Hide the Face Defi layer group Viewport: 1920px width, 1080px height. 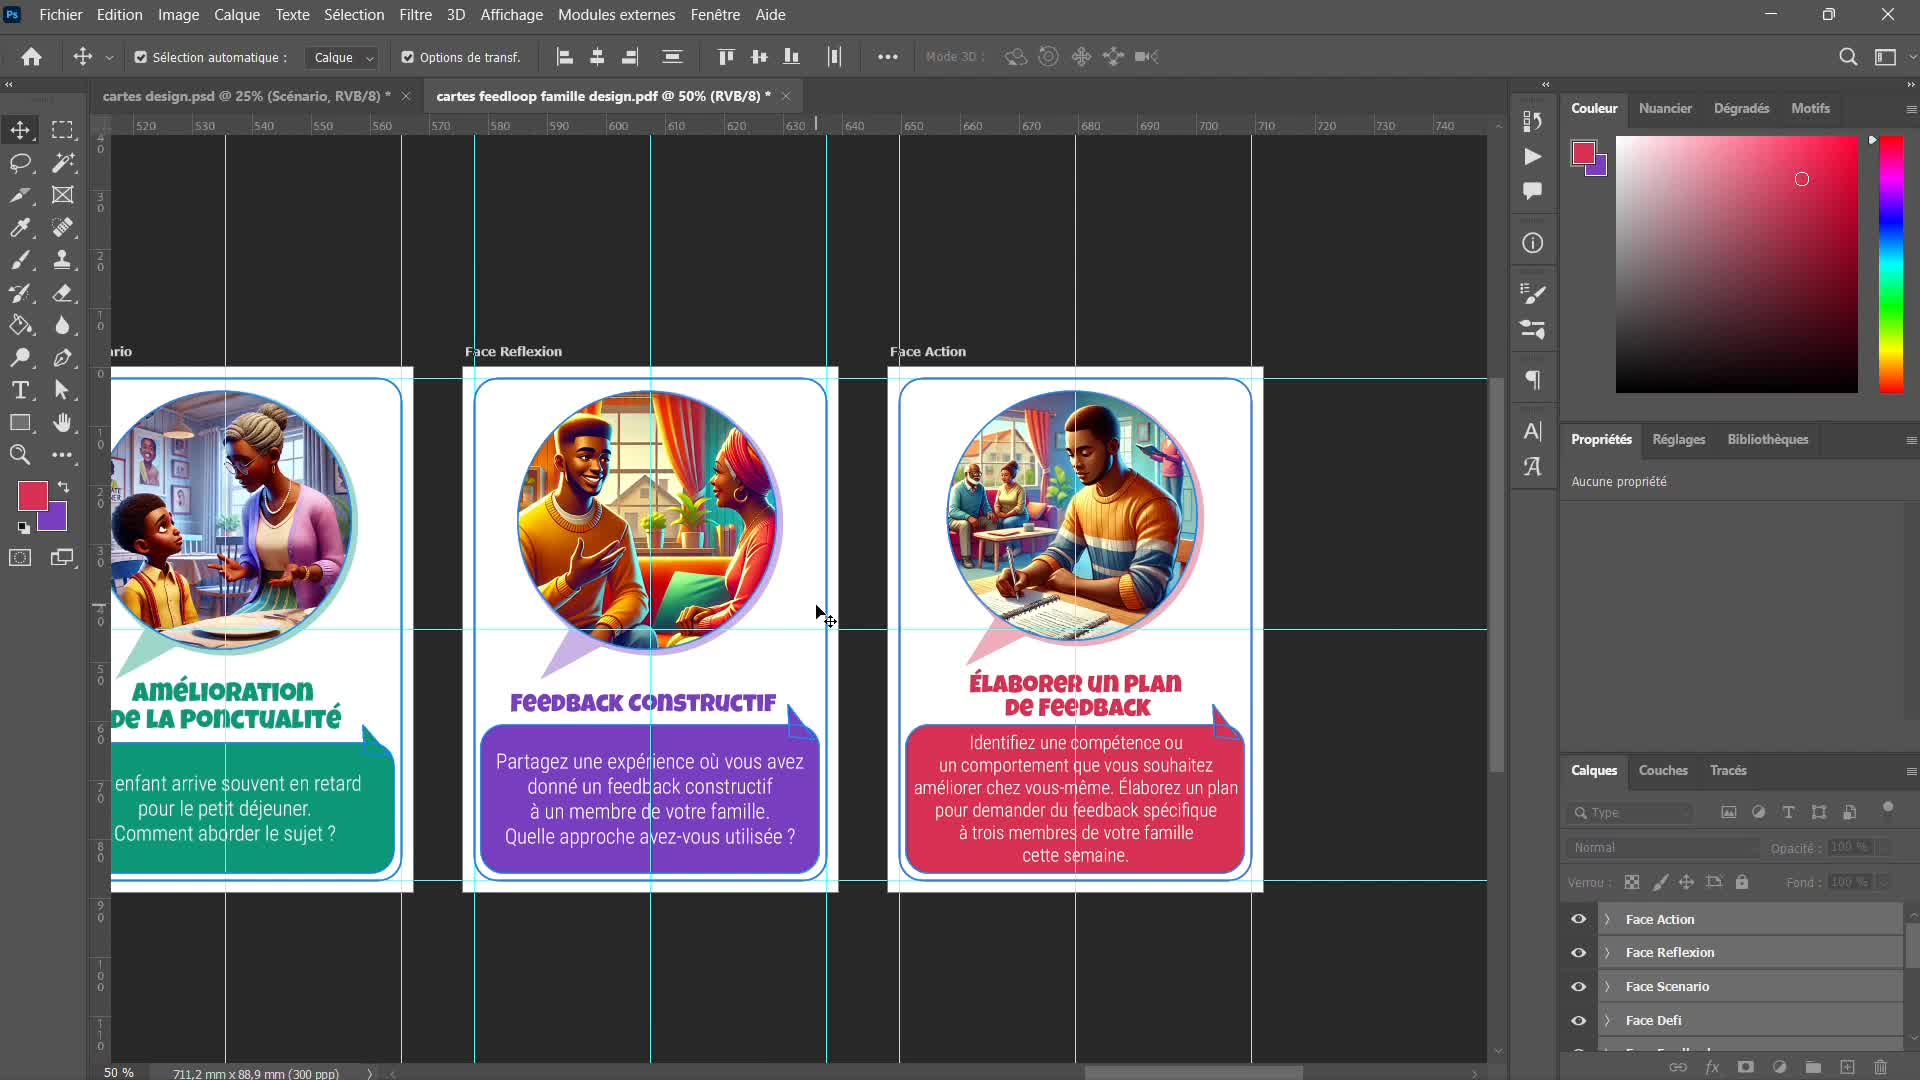pos(1579,1020)
